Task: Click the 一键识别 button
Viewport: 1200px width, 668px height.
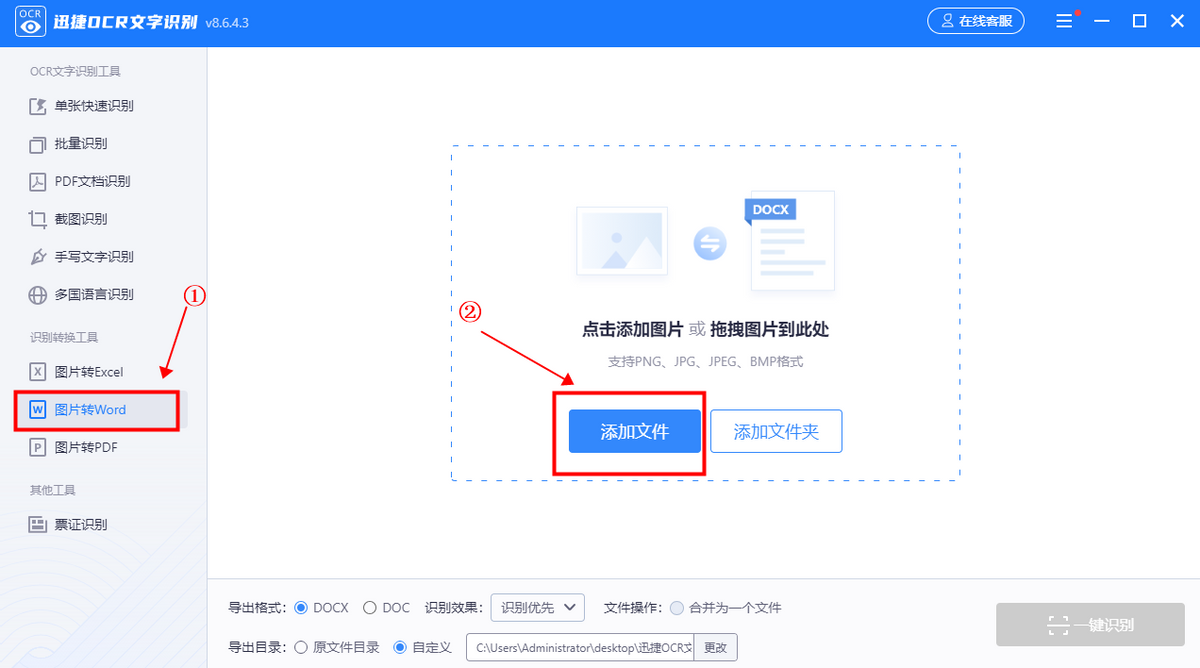Action: (x=1090, y=625)
